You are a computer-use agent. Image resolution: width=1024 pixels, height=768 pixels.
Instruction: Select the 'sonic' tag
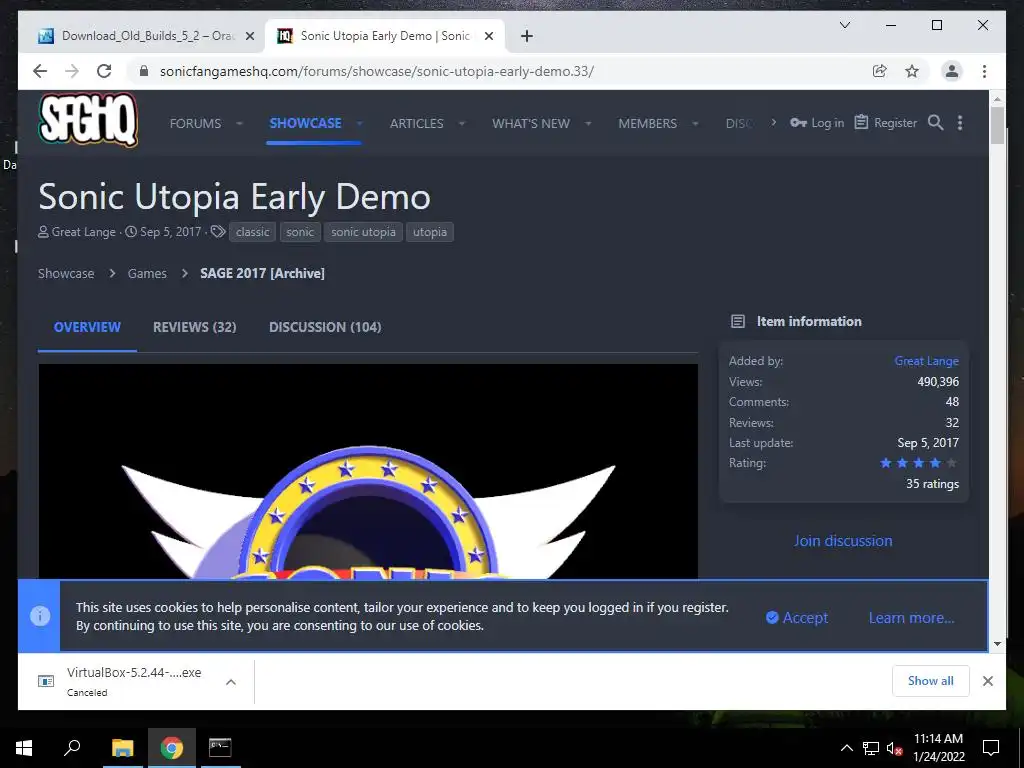pyautogui.click(x=300, y=232)
